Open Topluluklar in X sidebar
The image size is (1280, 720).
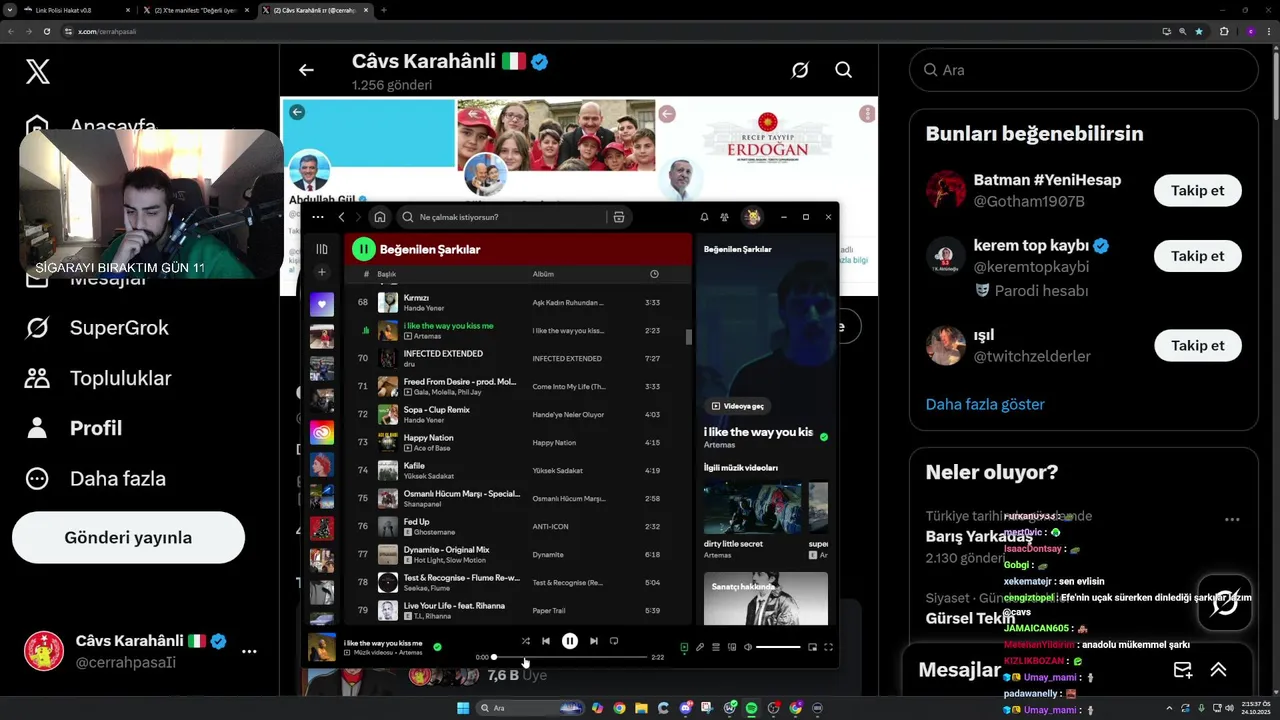pyautogui.click(x=98, y=378)
